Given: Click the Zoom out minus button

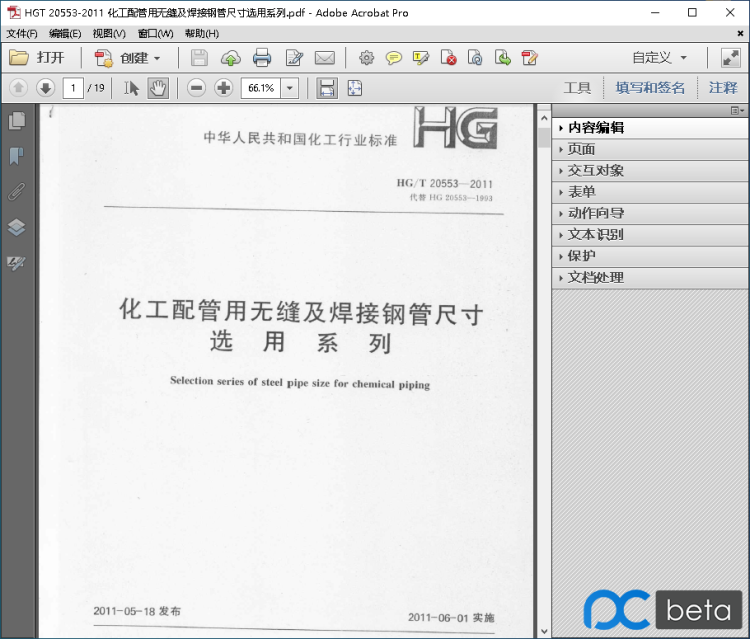Looking at the screenshot, I should coord(197,88).
